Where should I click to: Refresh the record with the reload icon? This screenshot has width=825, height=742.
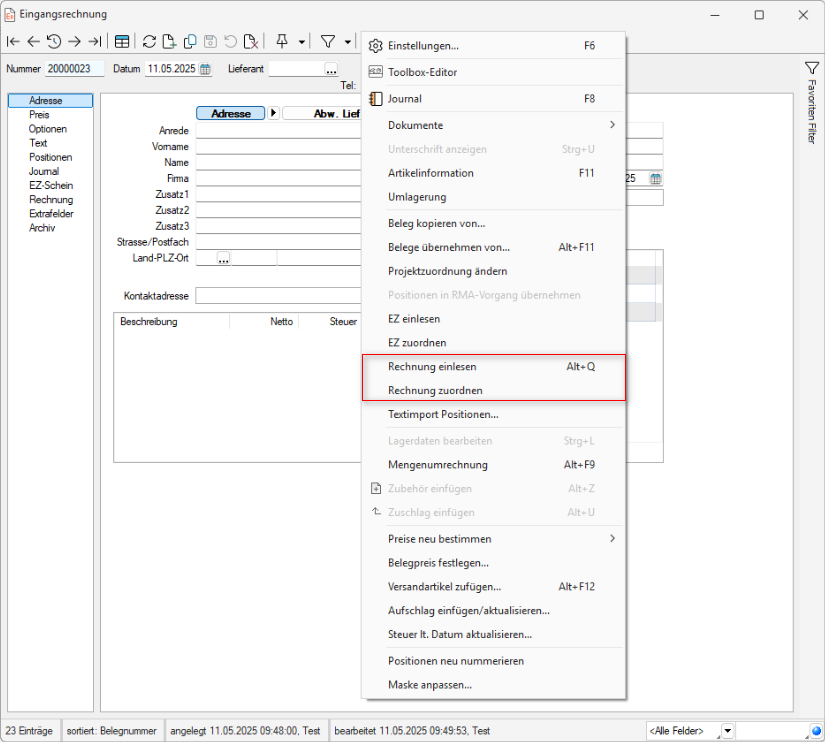click(x=149, y=41)
